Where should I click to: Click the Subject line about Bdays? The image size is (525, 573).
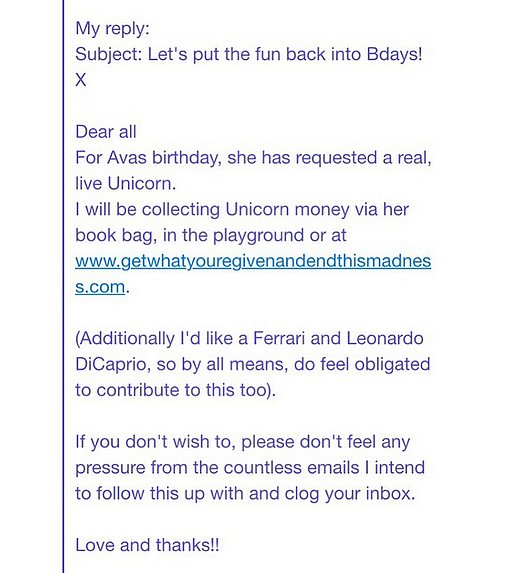(249, 54)
